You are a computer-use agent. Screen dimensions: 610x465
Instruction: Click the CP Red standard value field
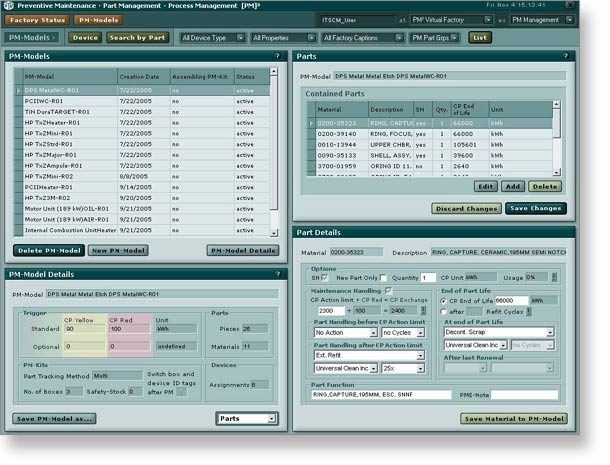click(x=129, y=328)
